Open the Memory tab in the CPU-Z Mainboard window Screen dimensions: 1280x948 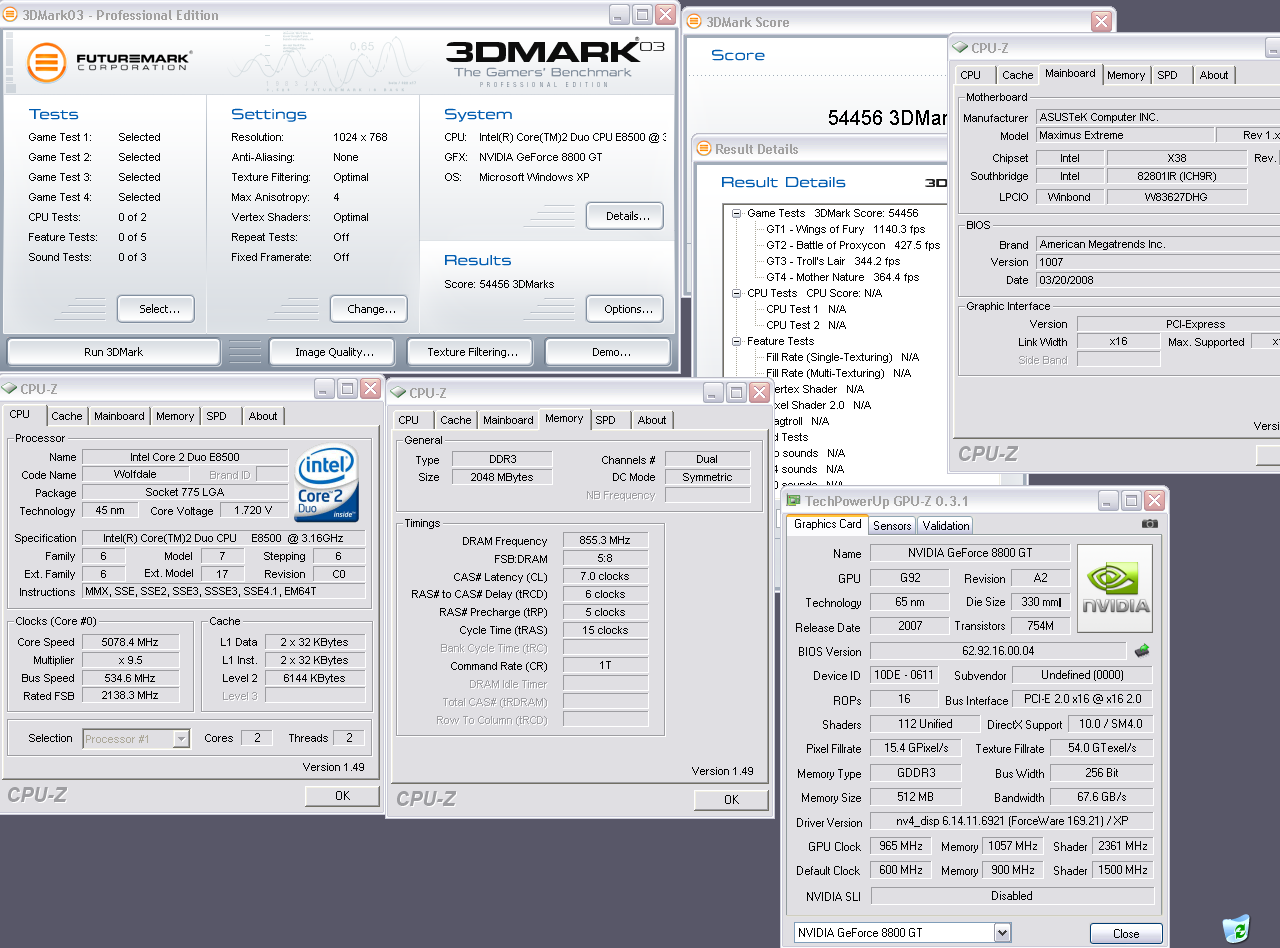pyautogui.click(x=1126, y=75)
